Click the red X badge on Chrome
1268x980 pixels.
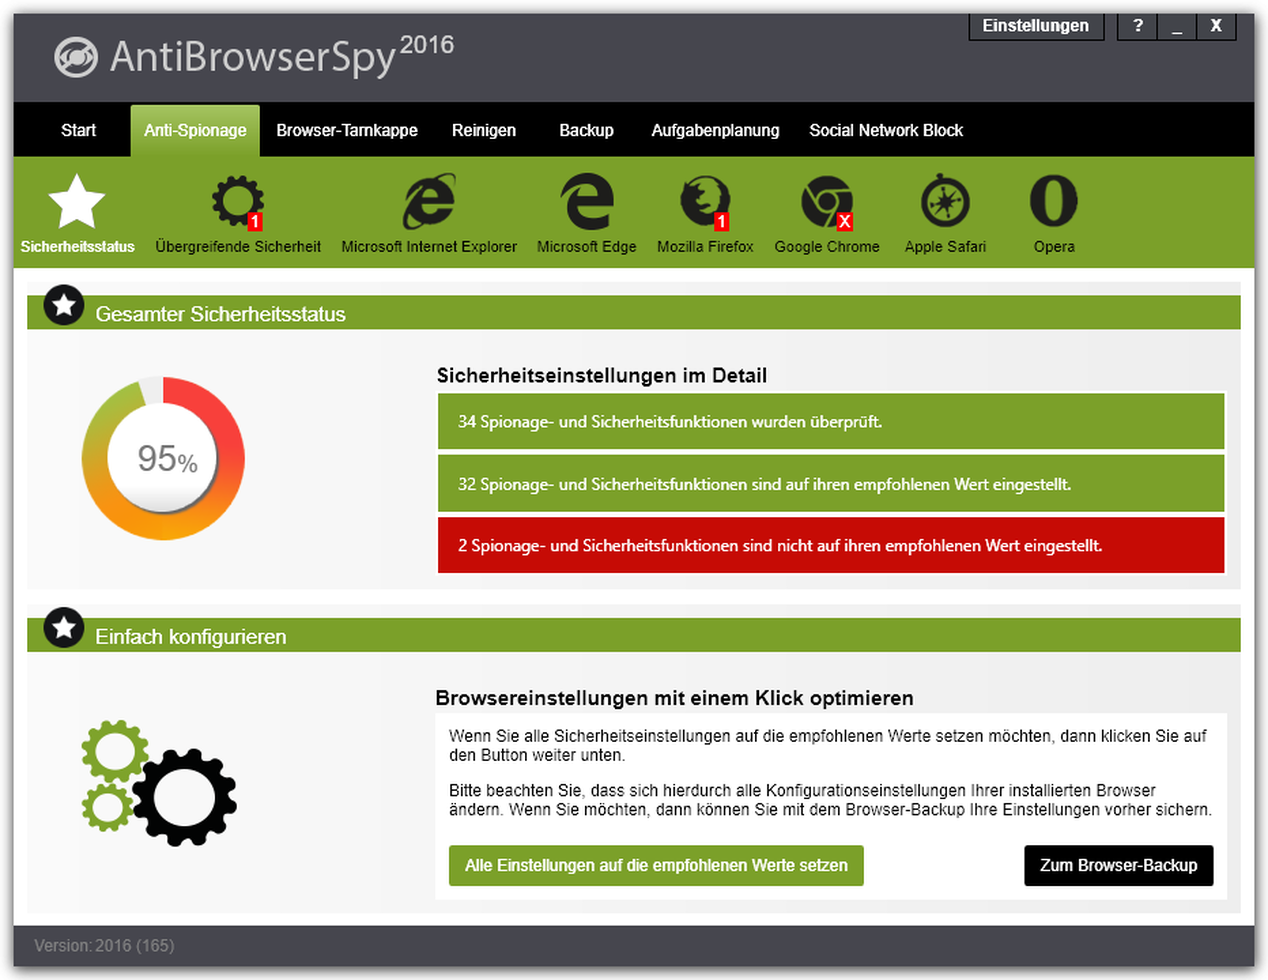click(845, 222)
